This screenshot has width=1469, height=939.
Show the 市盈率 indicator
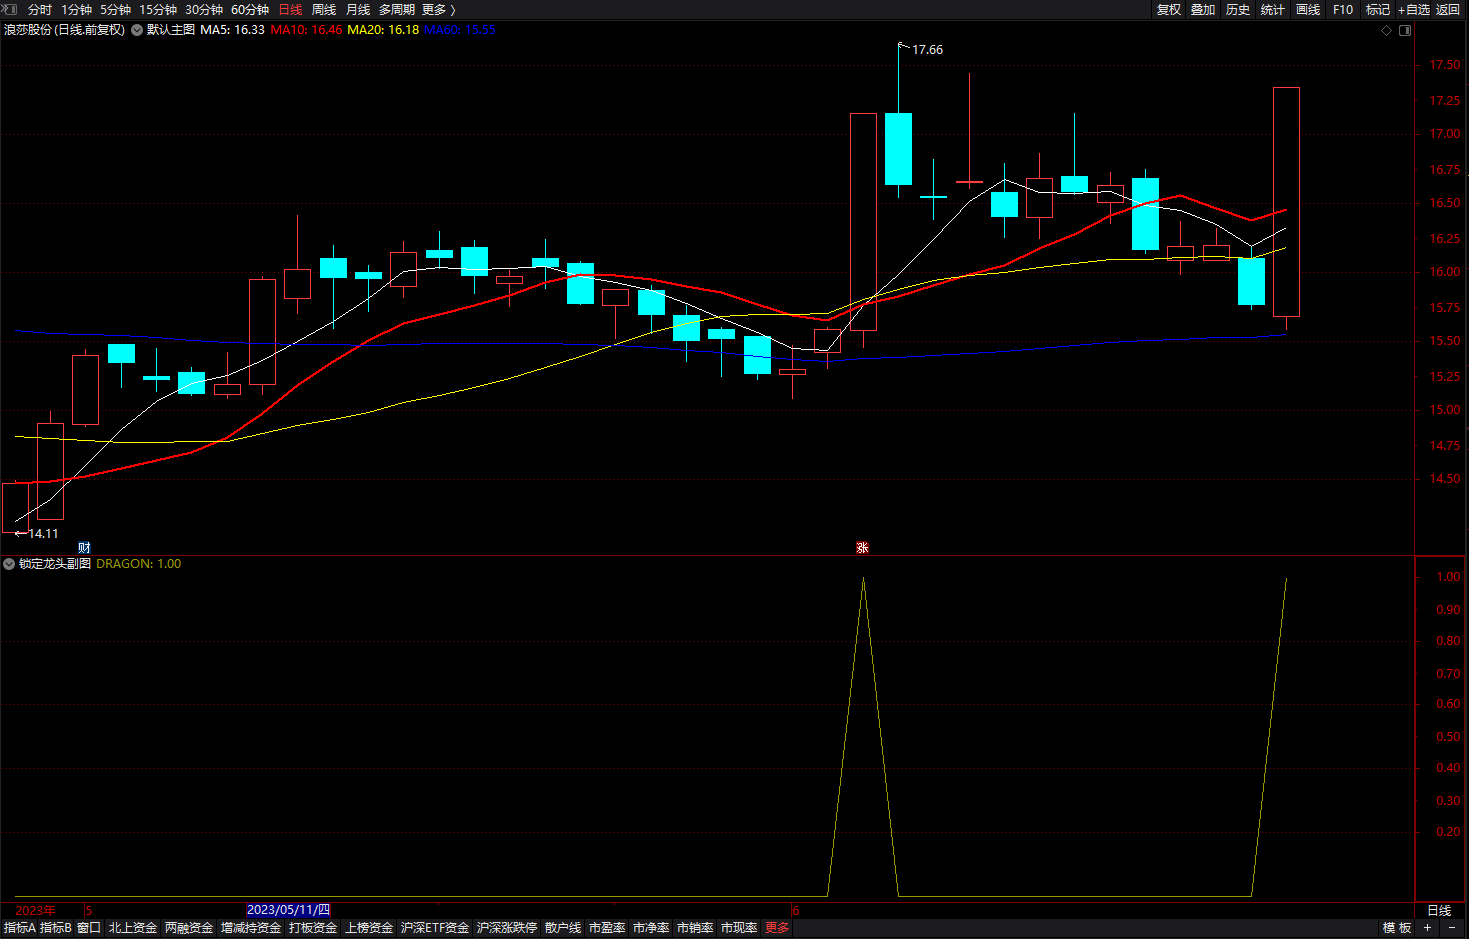[607, 928]
